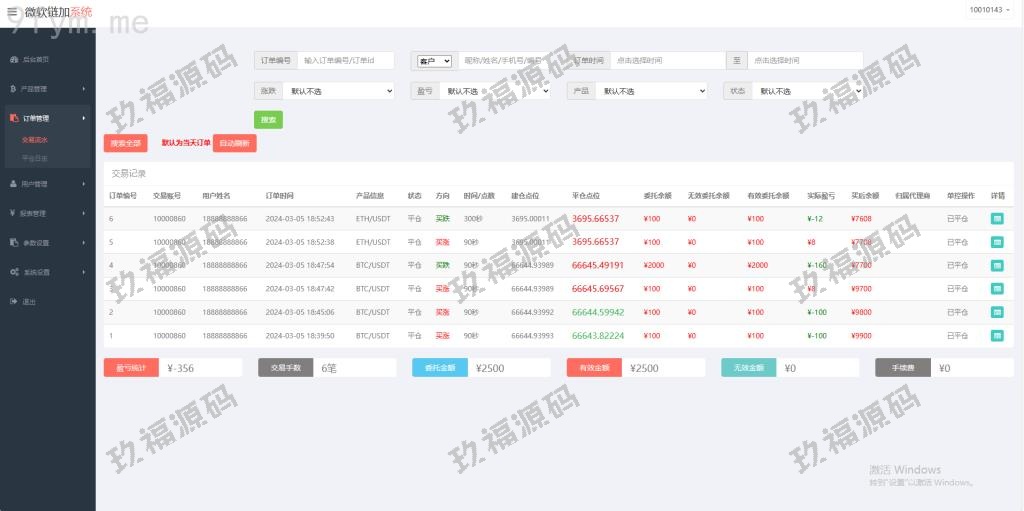The height and width of the screenshot is (511, 1024).
Task: Click the 订单编号 input field
Action: pos(345,61)
